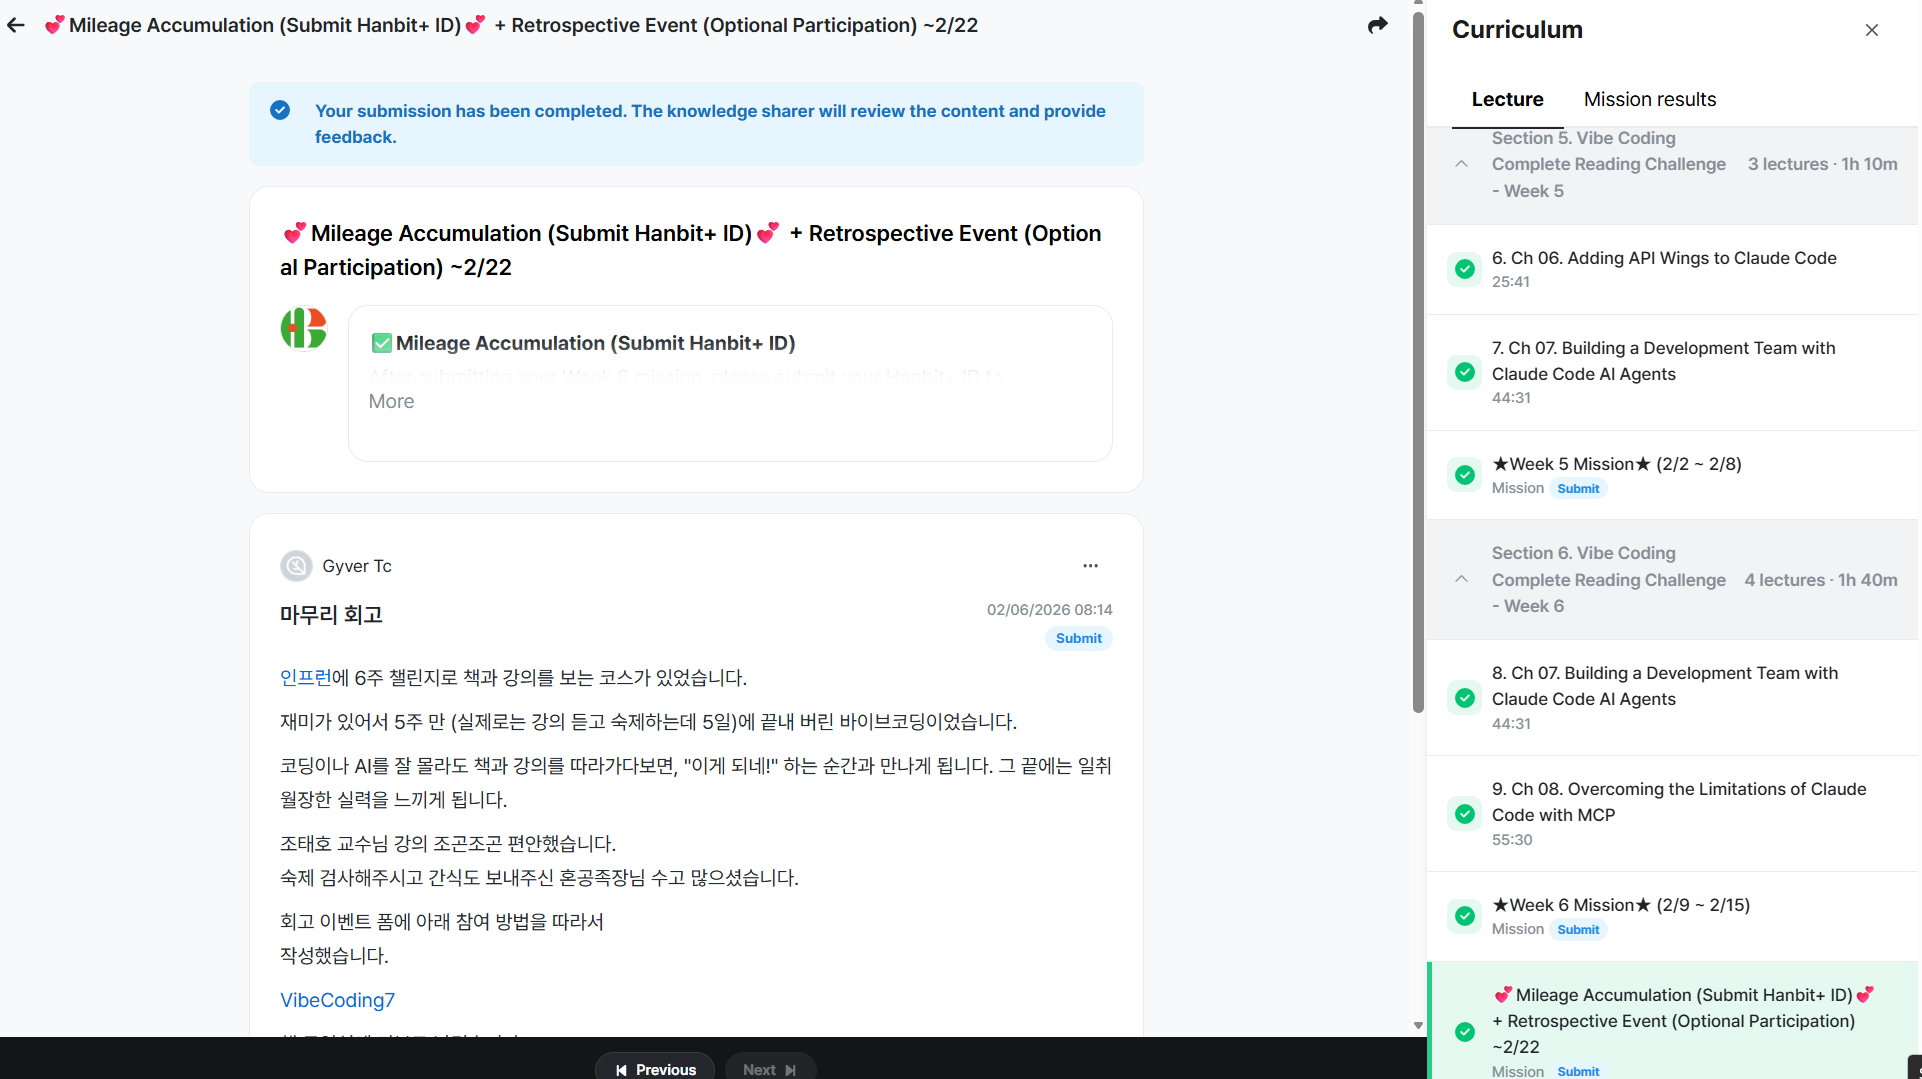This screenshot has width=1922, height=1079.
Task: Close the Curriculum panel
Action: point(1871,30)
